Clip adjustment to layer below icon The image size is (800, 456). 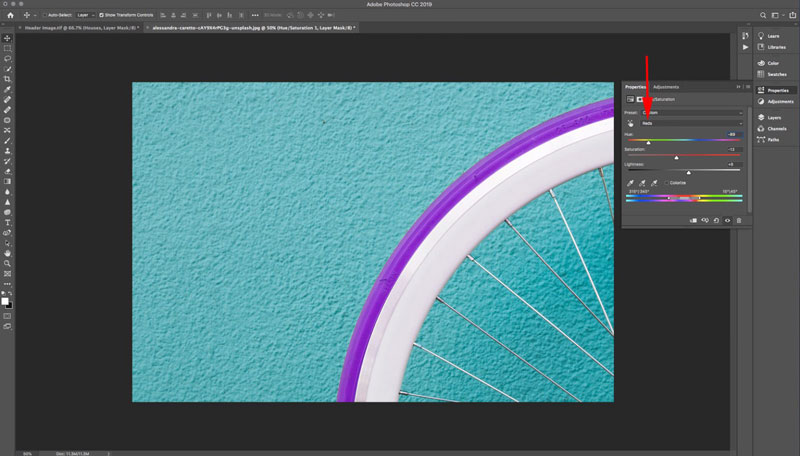pyautogui.click(x=692, y=220)
